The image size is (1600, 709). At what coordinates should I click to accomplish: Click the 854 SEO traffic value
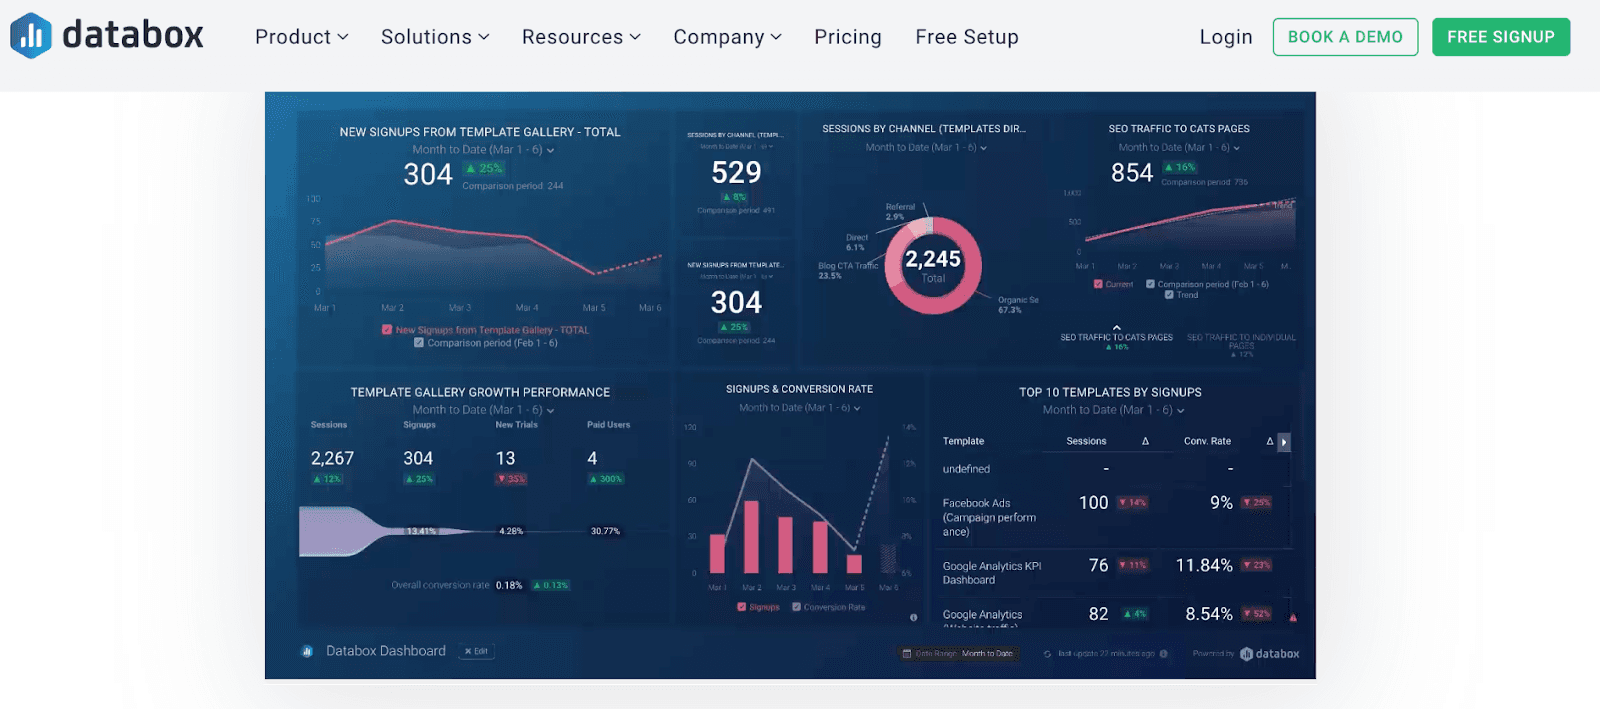click(1132, 173)
